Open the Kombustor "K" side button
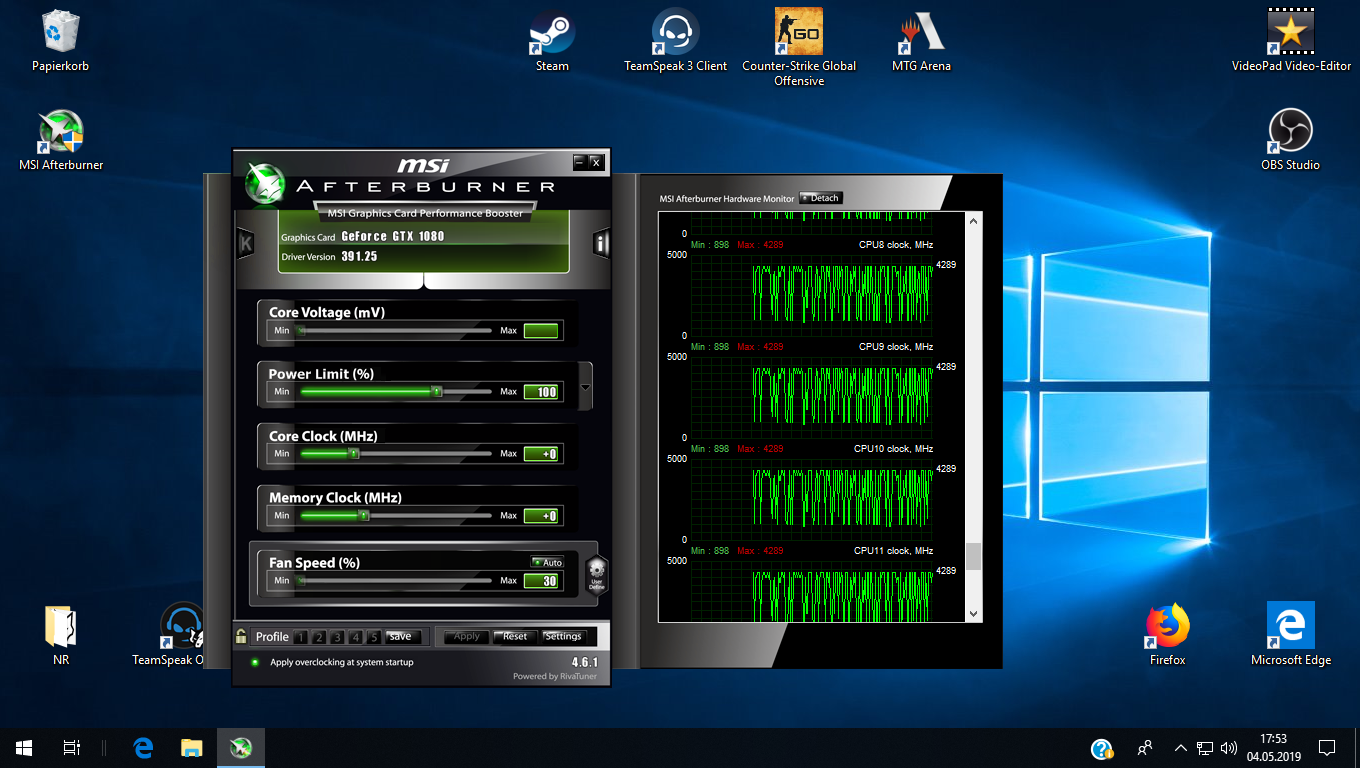Viewport: 1360px width, 768px height. click(x=245, y=243)
